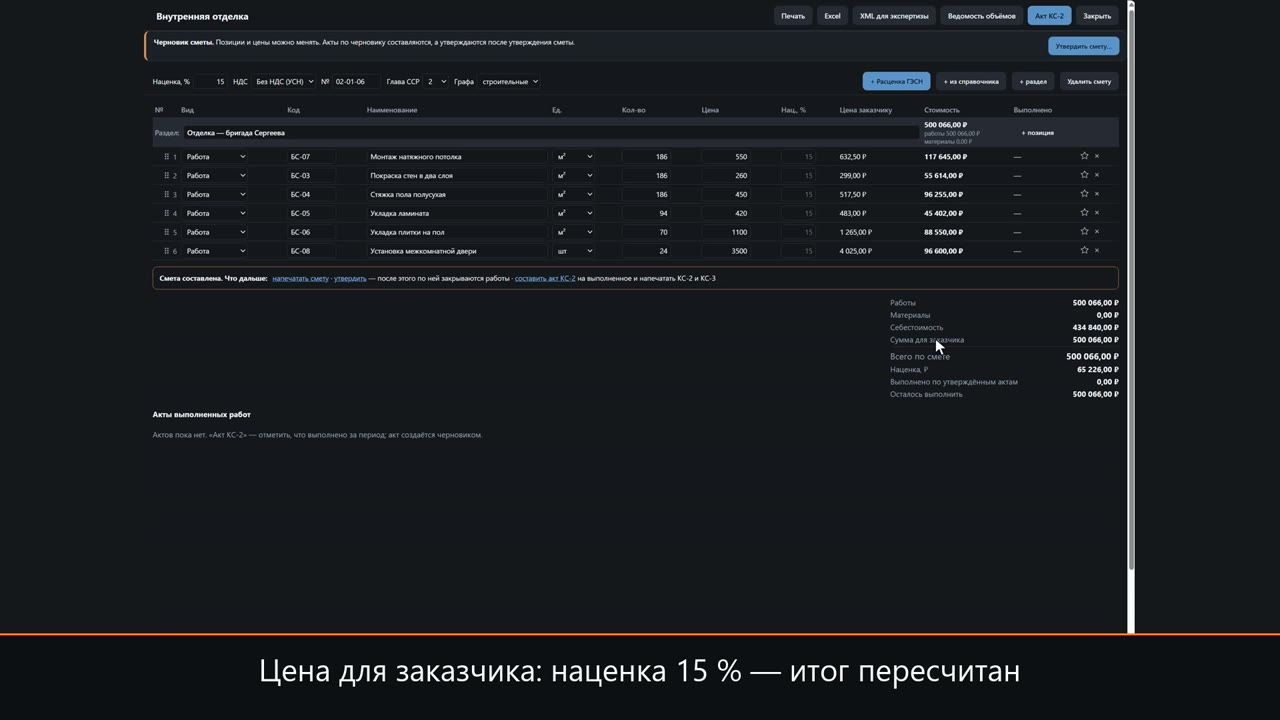Open XML для экспертизы
This screenshot has width=1280, height=720.
894,16
